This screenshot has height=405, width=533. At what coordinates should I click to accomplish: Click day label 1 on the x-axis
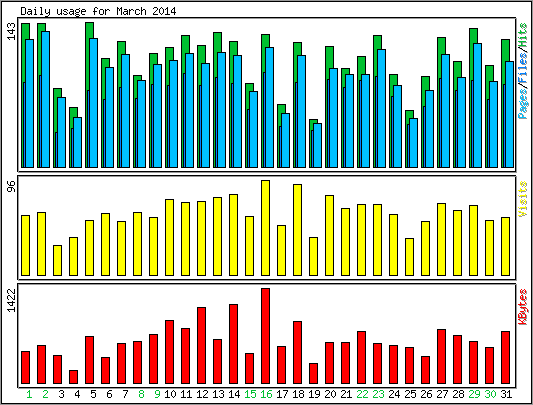(29, 394)
